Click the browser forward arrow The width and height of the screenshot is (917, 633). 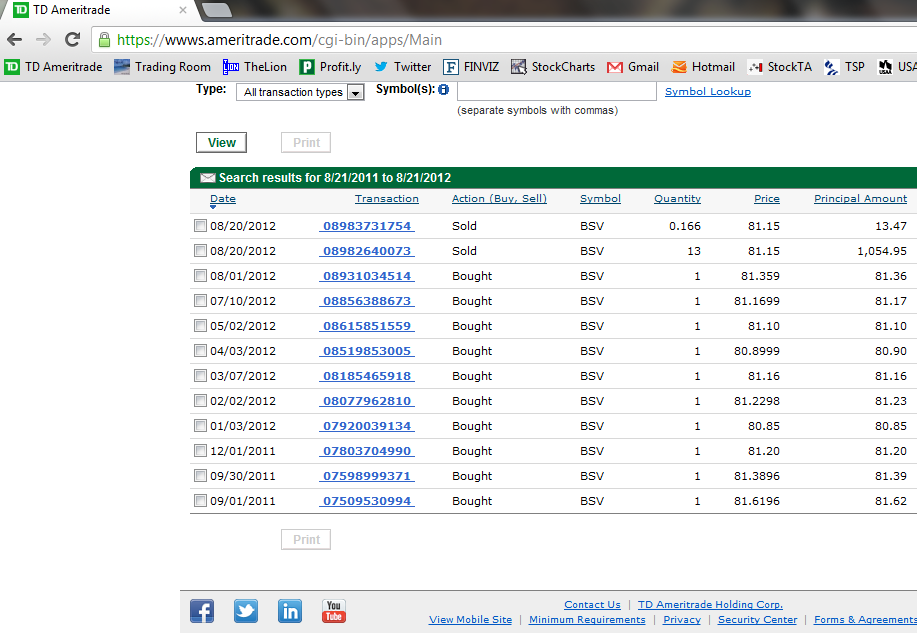pos(43,40)
